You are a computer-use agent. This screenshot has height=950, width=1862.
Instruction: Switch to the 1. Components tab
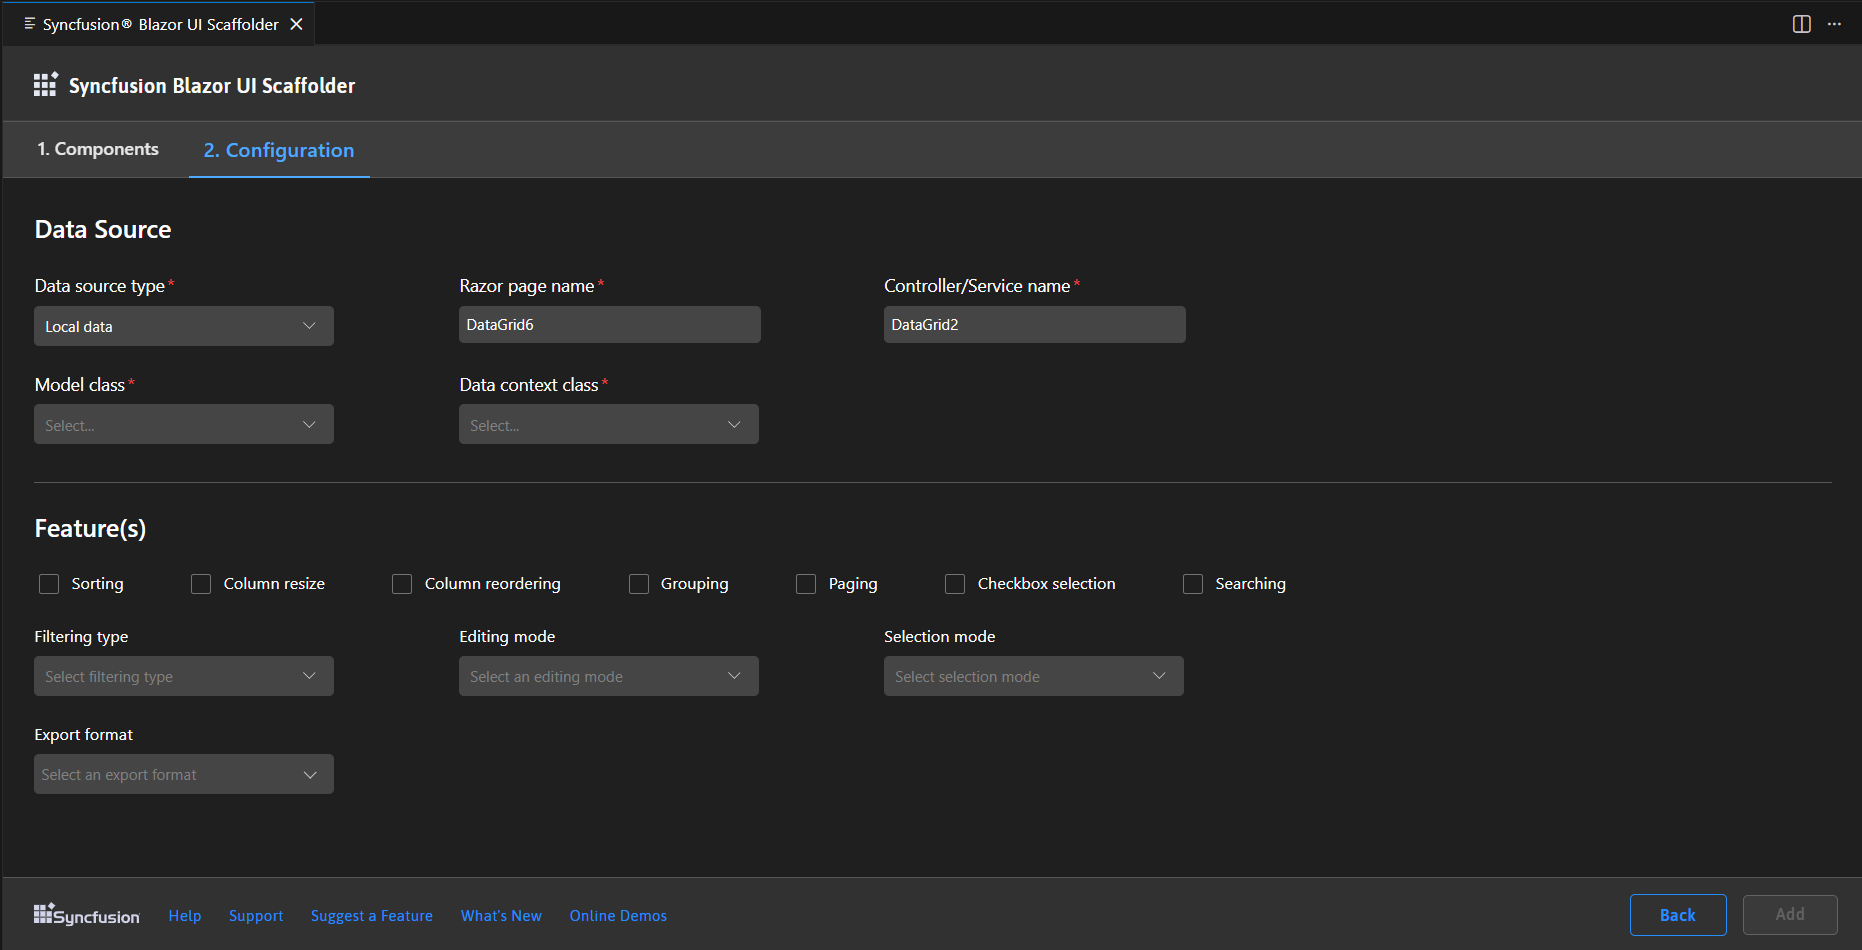click(x=98, y=149)
